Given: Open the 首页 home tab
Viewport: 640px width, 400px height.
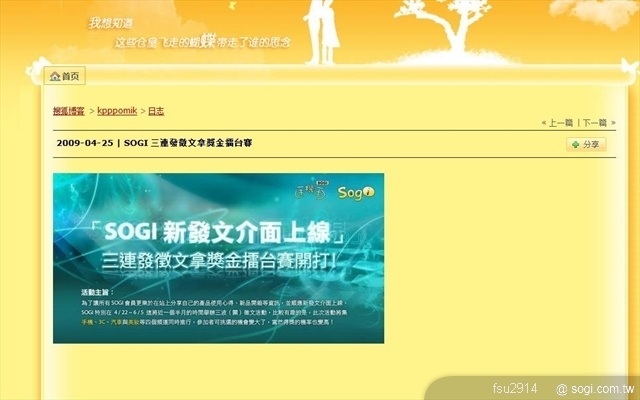Looking at the screenshot, I should click(64, 76).
